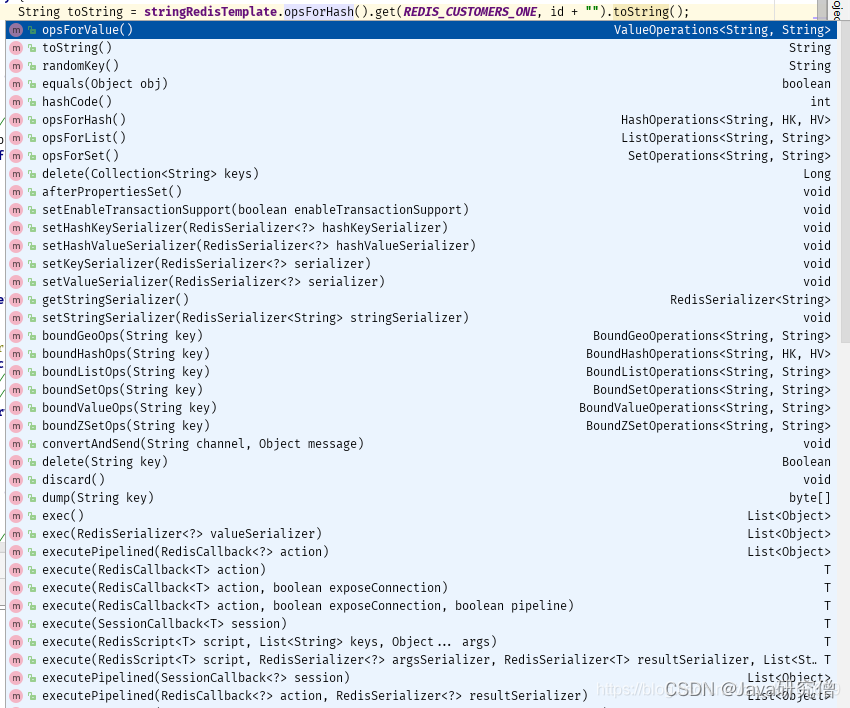Choose opsForHash() completion item
Screen dimensions: 850x708
tap(421, 119)
